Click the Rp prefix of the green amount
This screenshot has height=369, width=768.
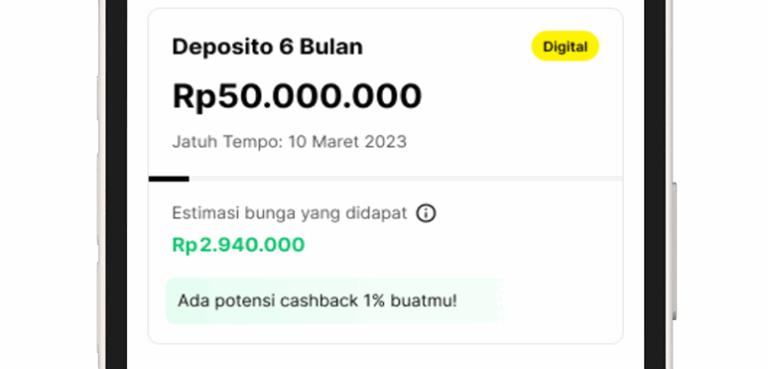185,245
